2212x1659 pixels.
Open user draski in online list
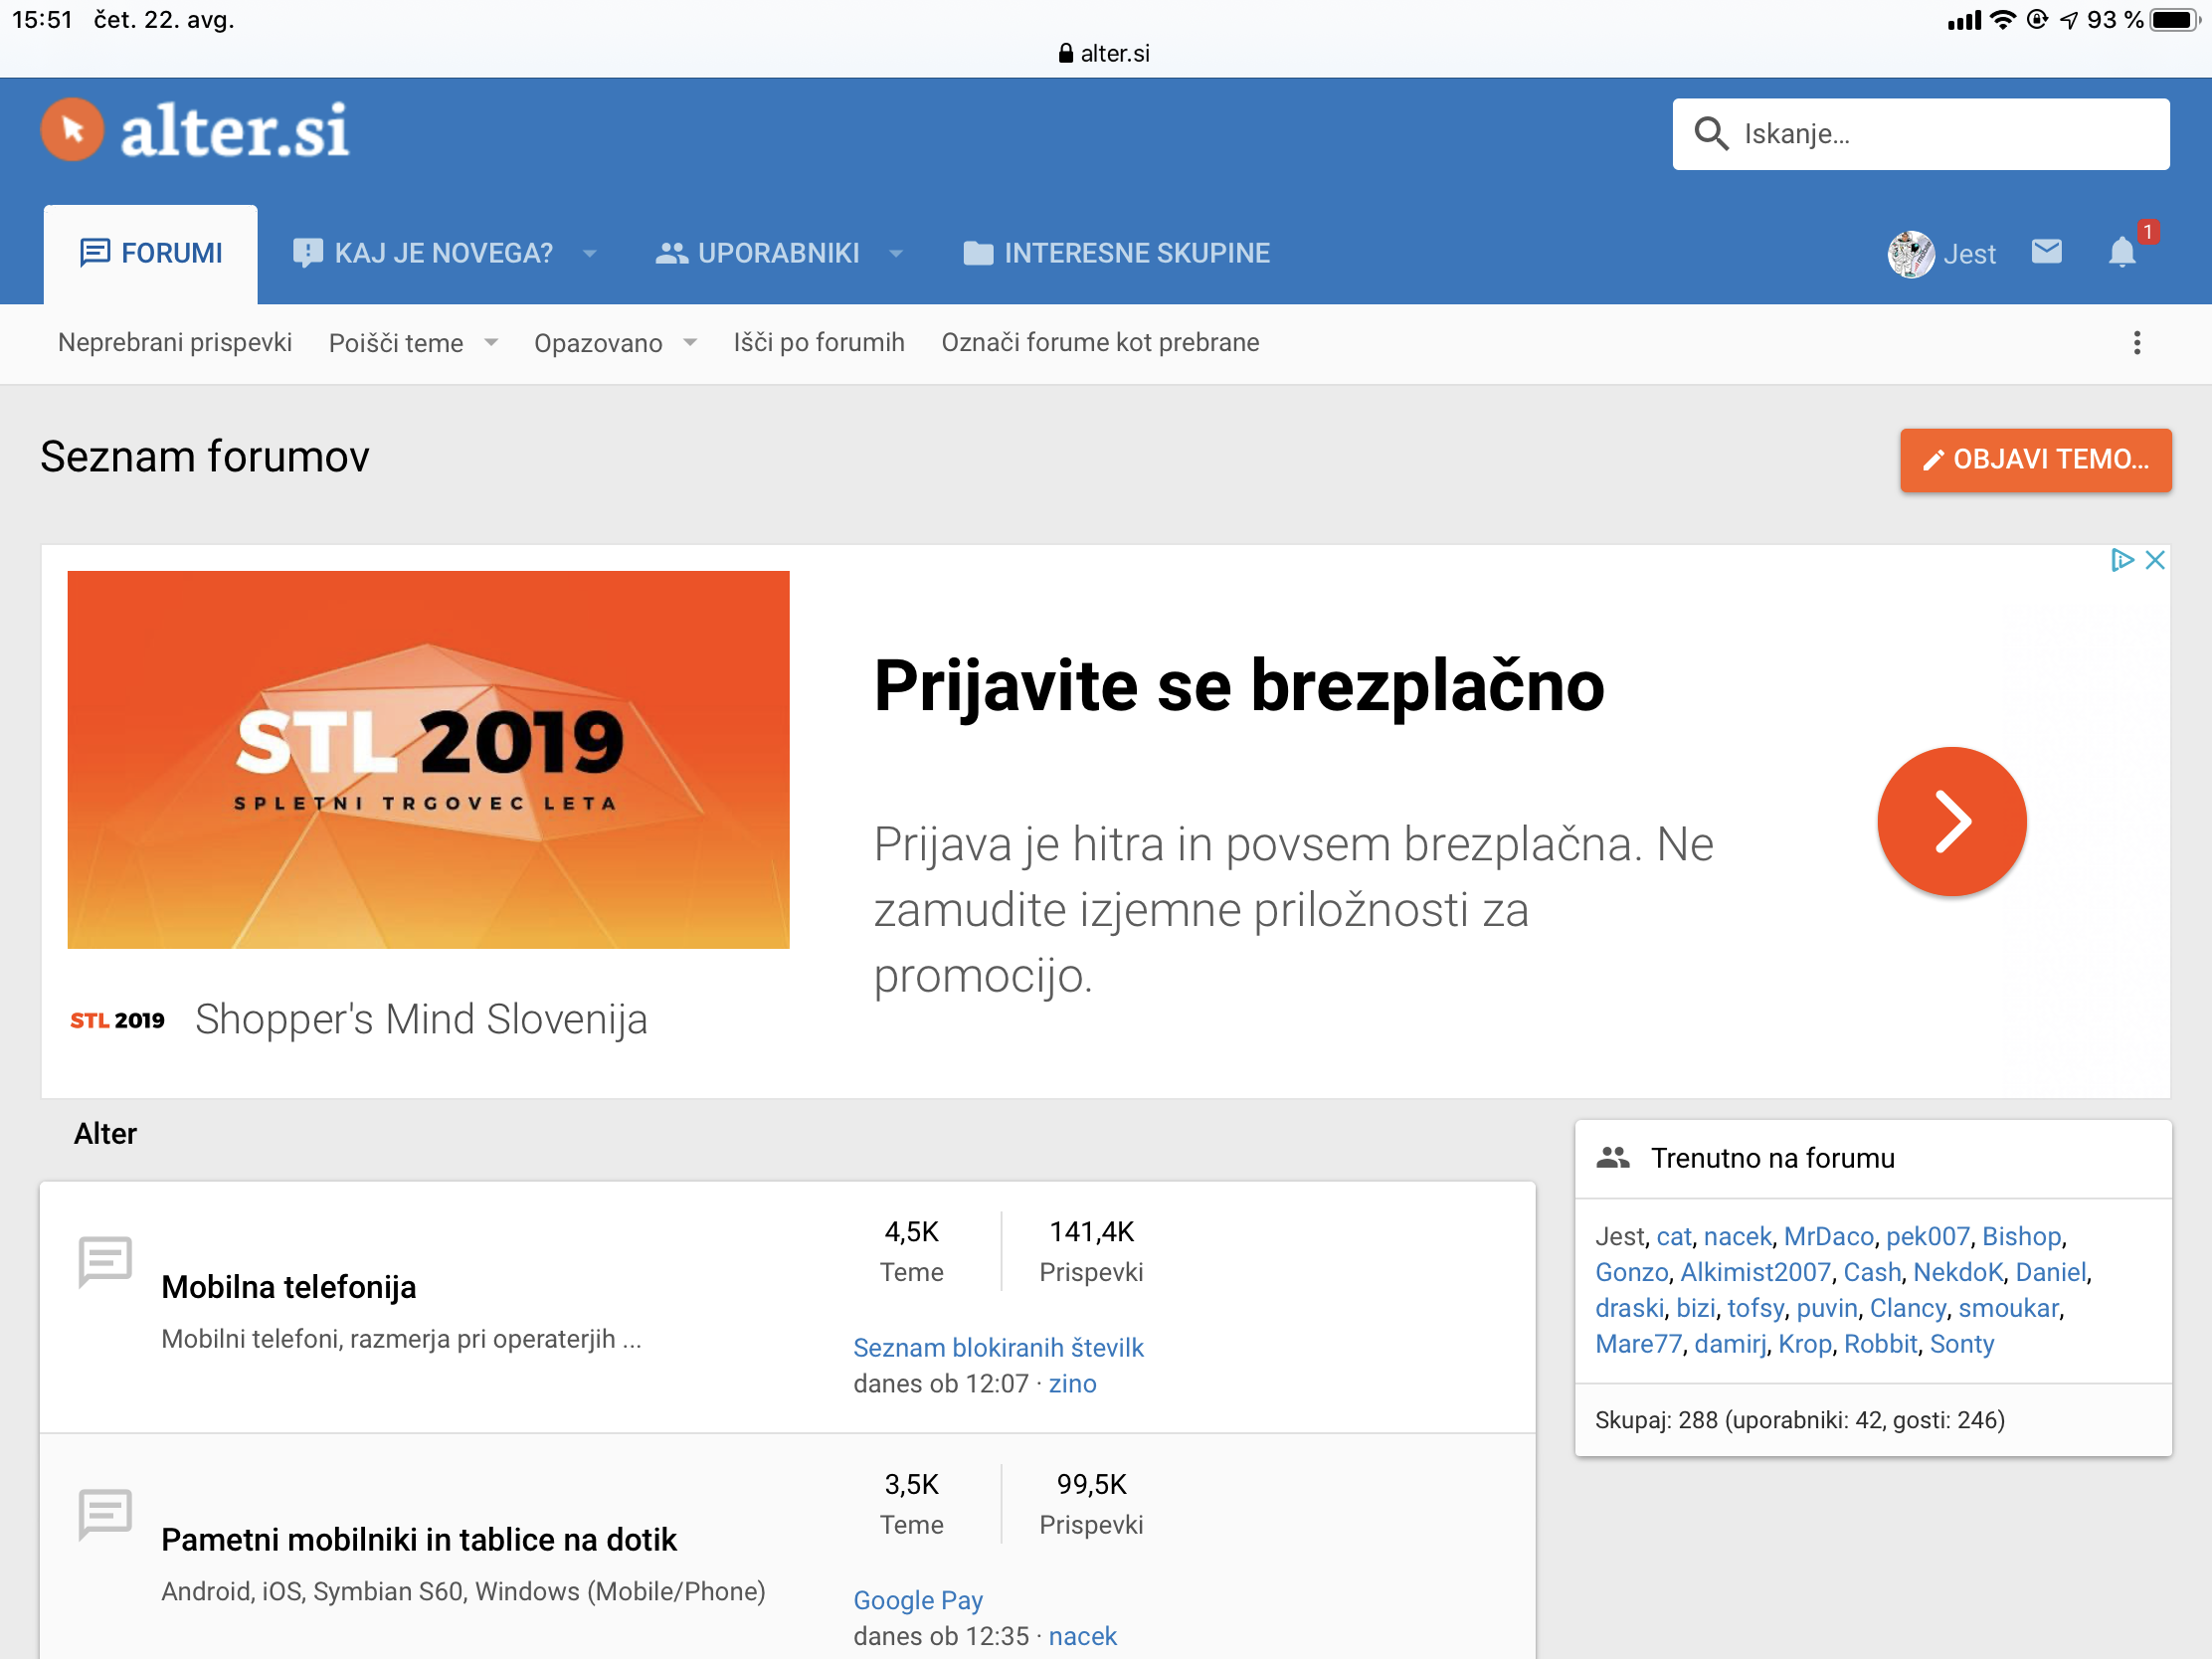(x=1629, y=1309)
